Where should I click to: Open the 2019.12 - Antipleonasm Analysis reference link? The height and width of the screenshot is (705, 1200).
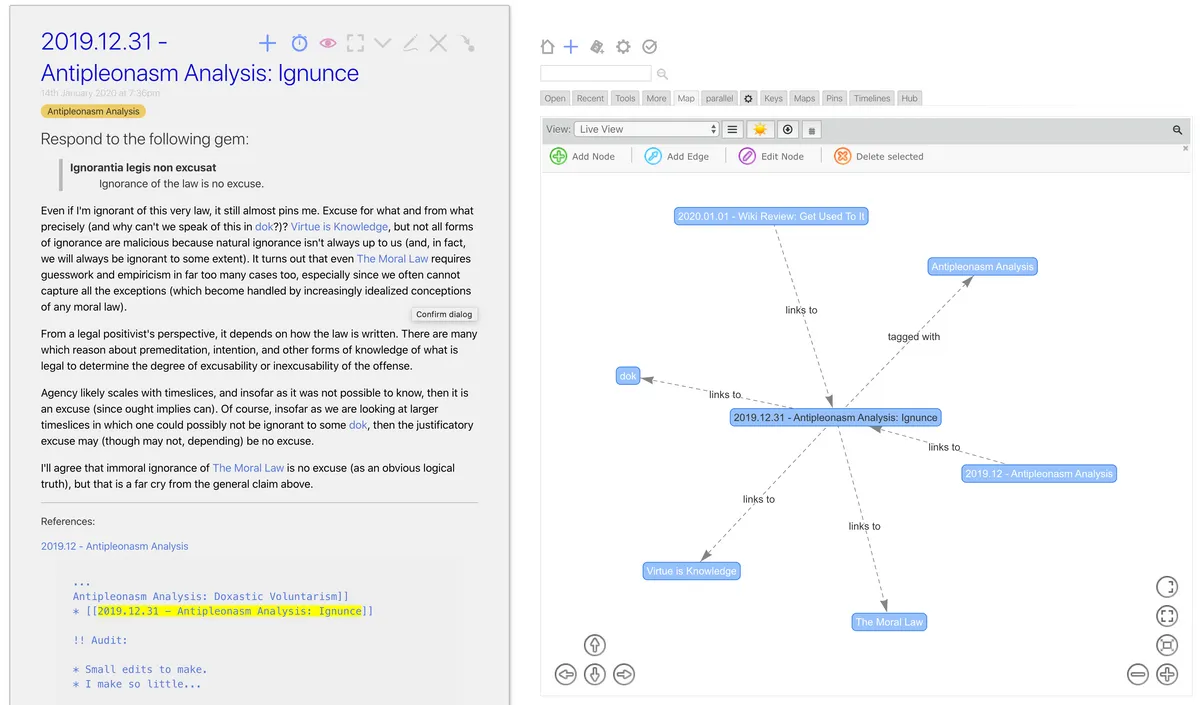(x=114, y=546)
